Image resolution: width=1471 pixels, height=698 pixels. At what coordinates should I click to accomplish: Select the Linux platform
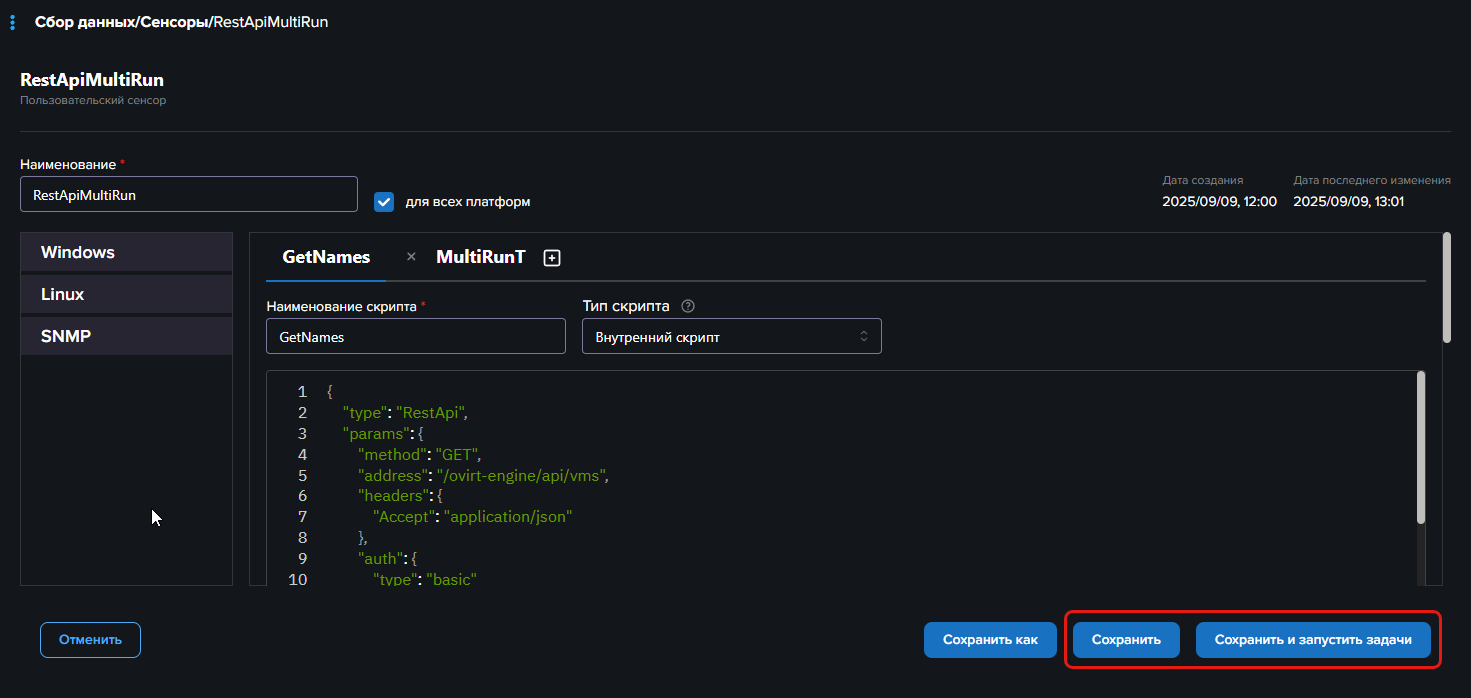click(126, 295)
